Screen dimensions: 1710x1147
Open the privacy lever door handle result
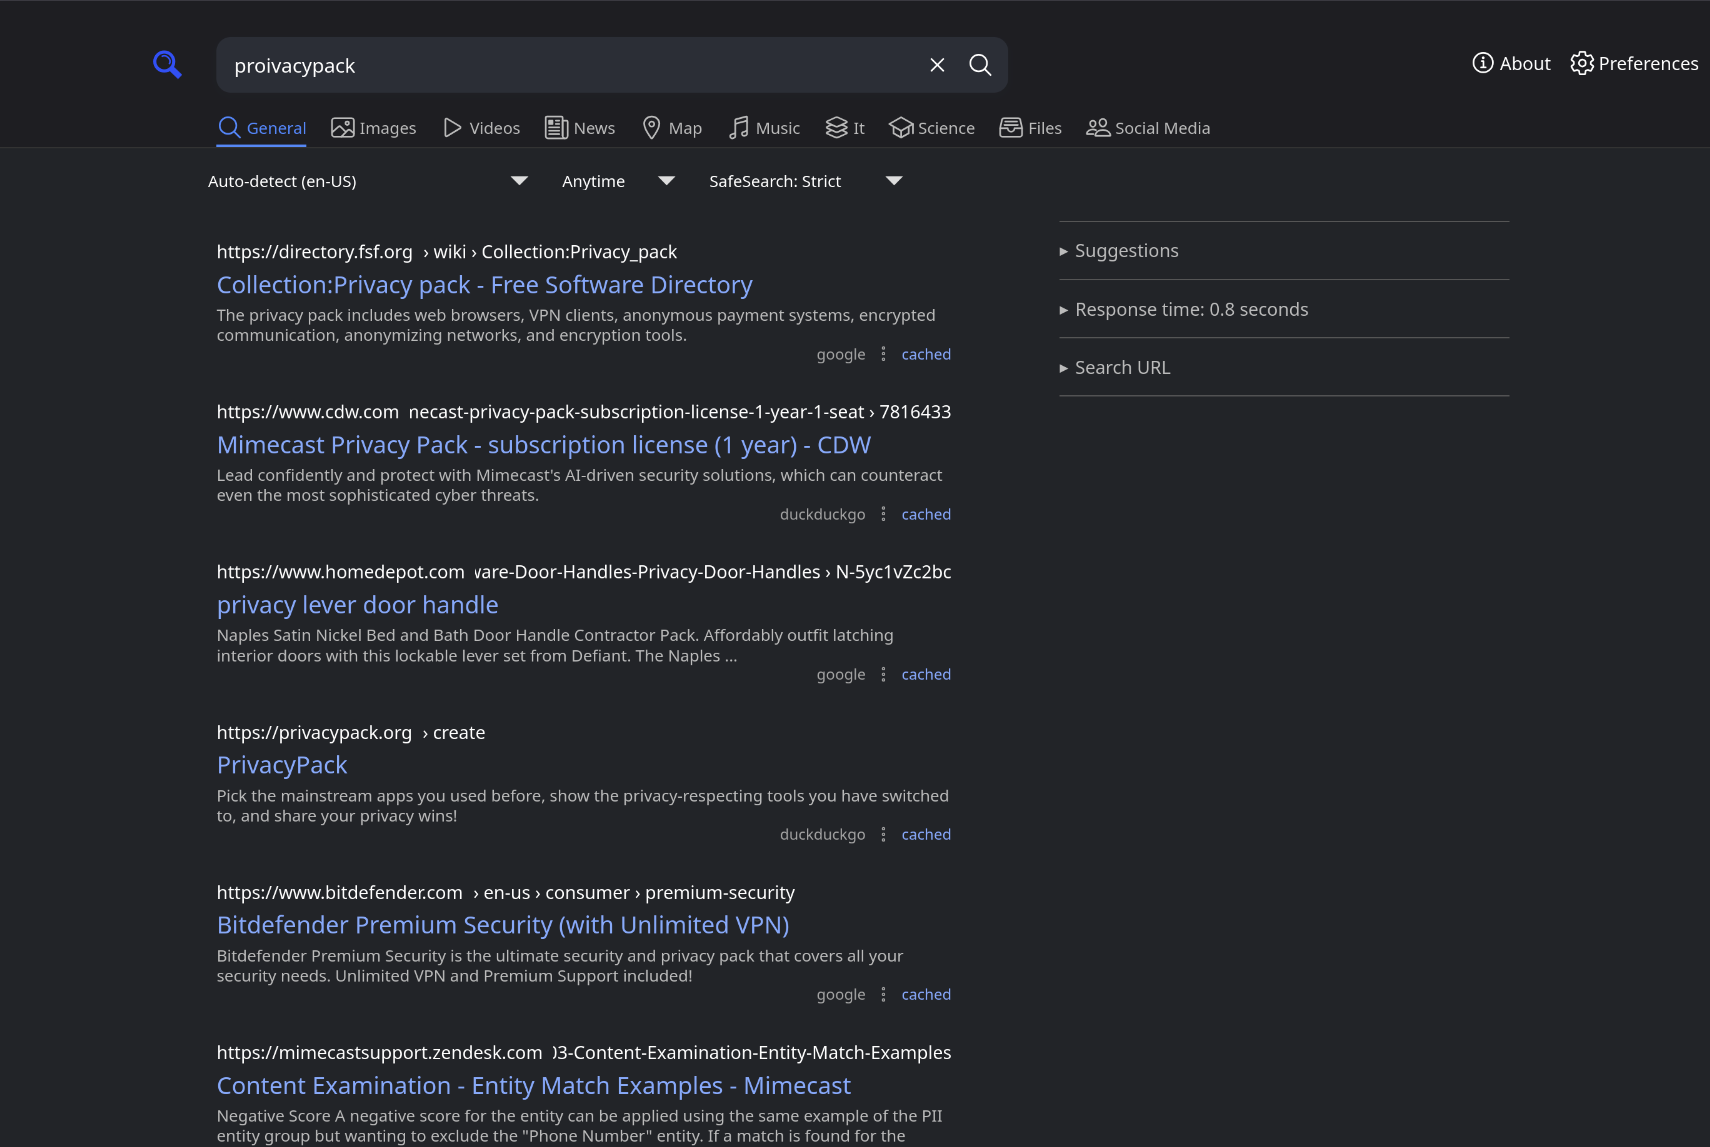pos(358,605)
